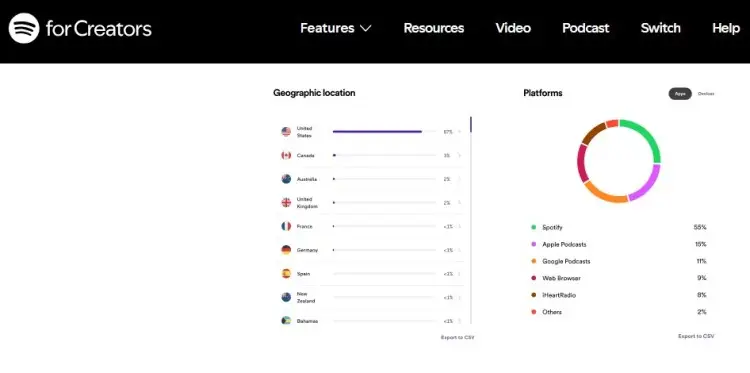Click the red Others legend dot
750x373 pixels.
[x=533, y=312]
